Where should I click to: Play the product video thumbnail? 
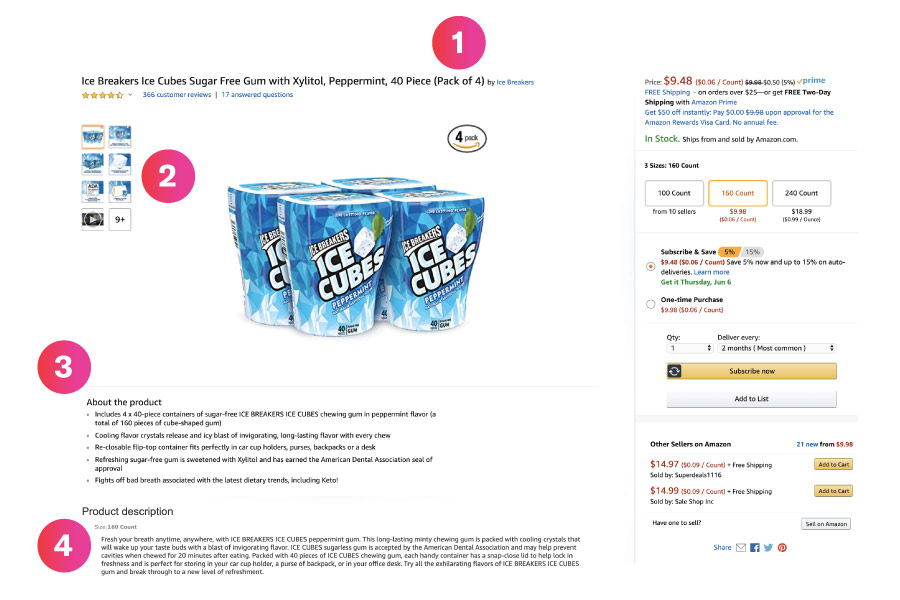92,219
